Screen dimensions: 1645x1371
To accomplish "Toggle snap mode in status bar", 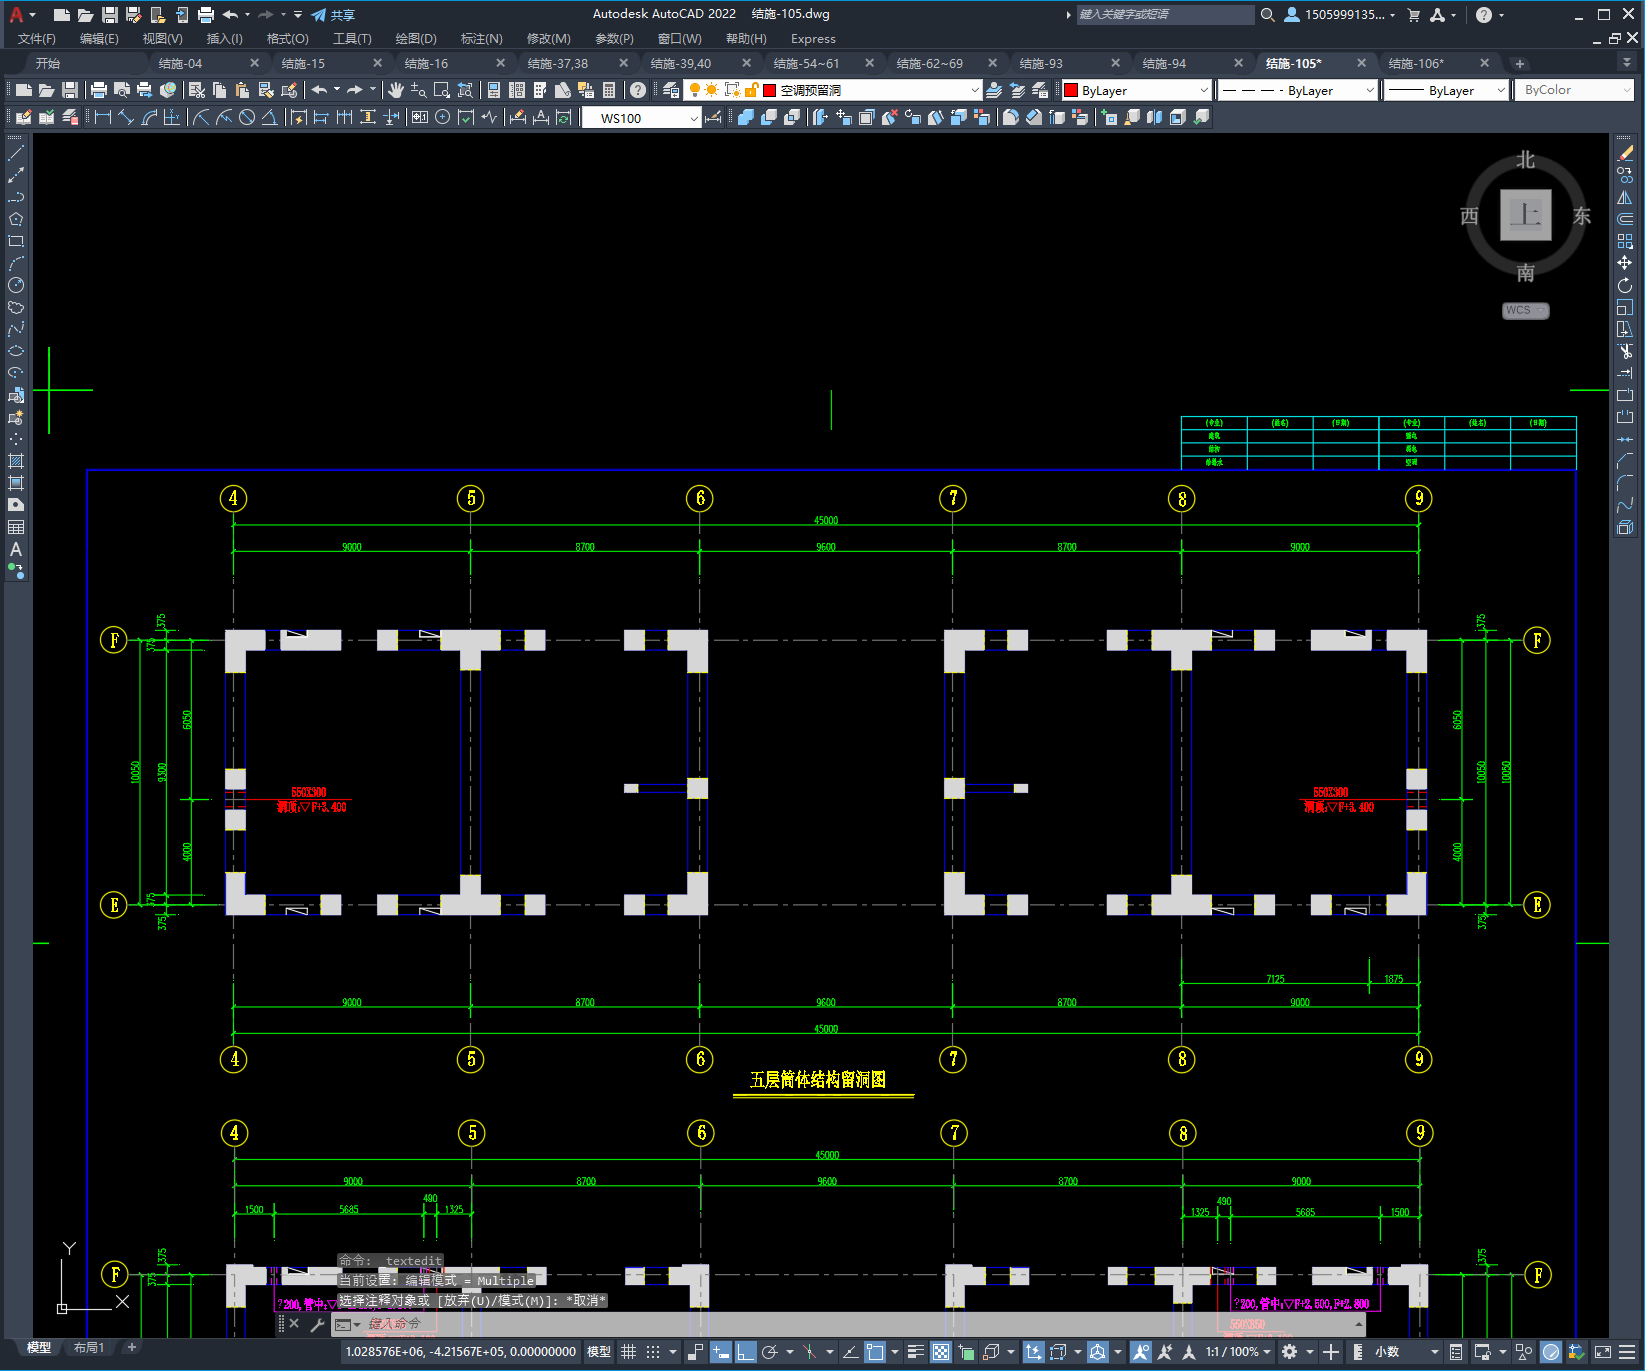I will coord(653,1352).
